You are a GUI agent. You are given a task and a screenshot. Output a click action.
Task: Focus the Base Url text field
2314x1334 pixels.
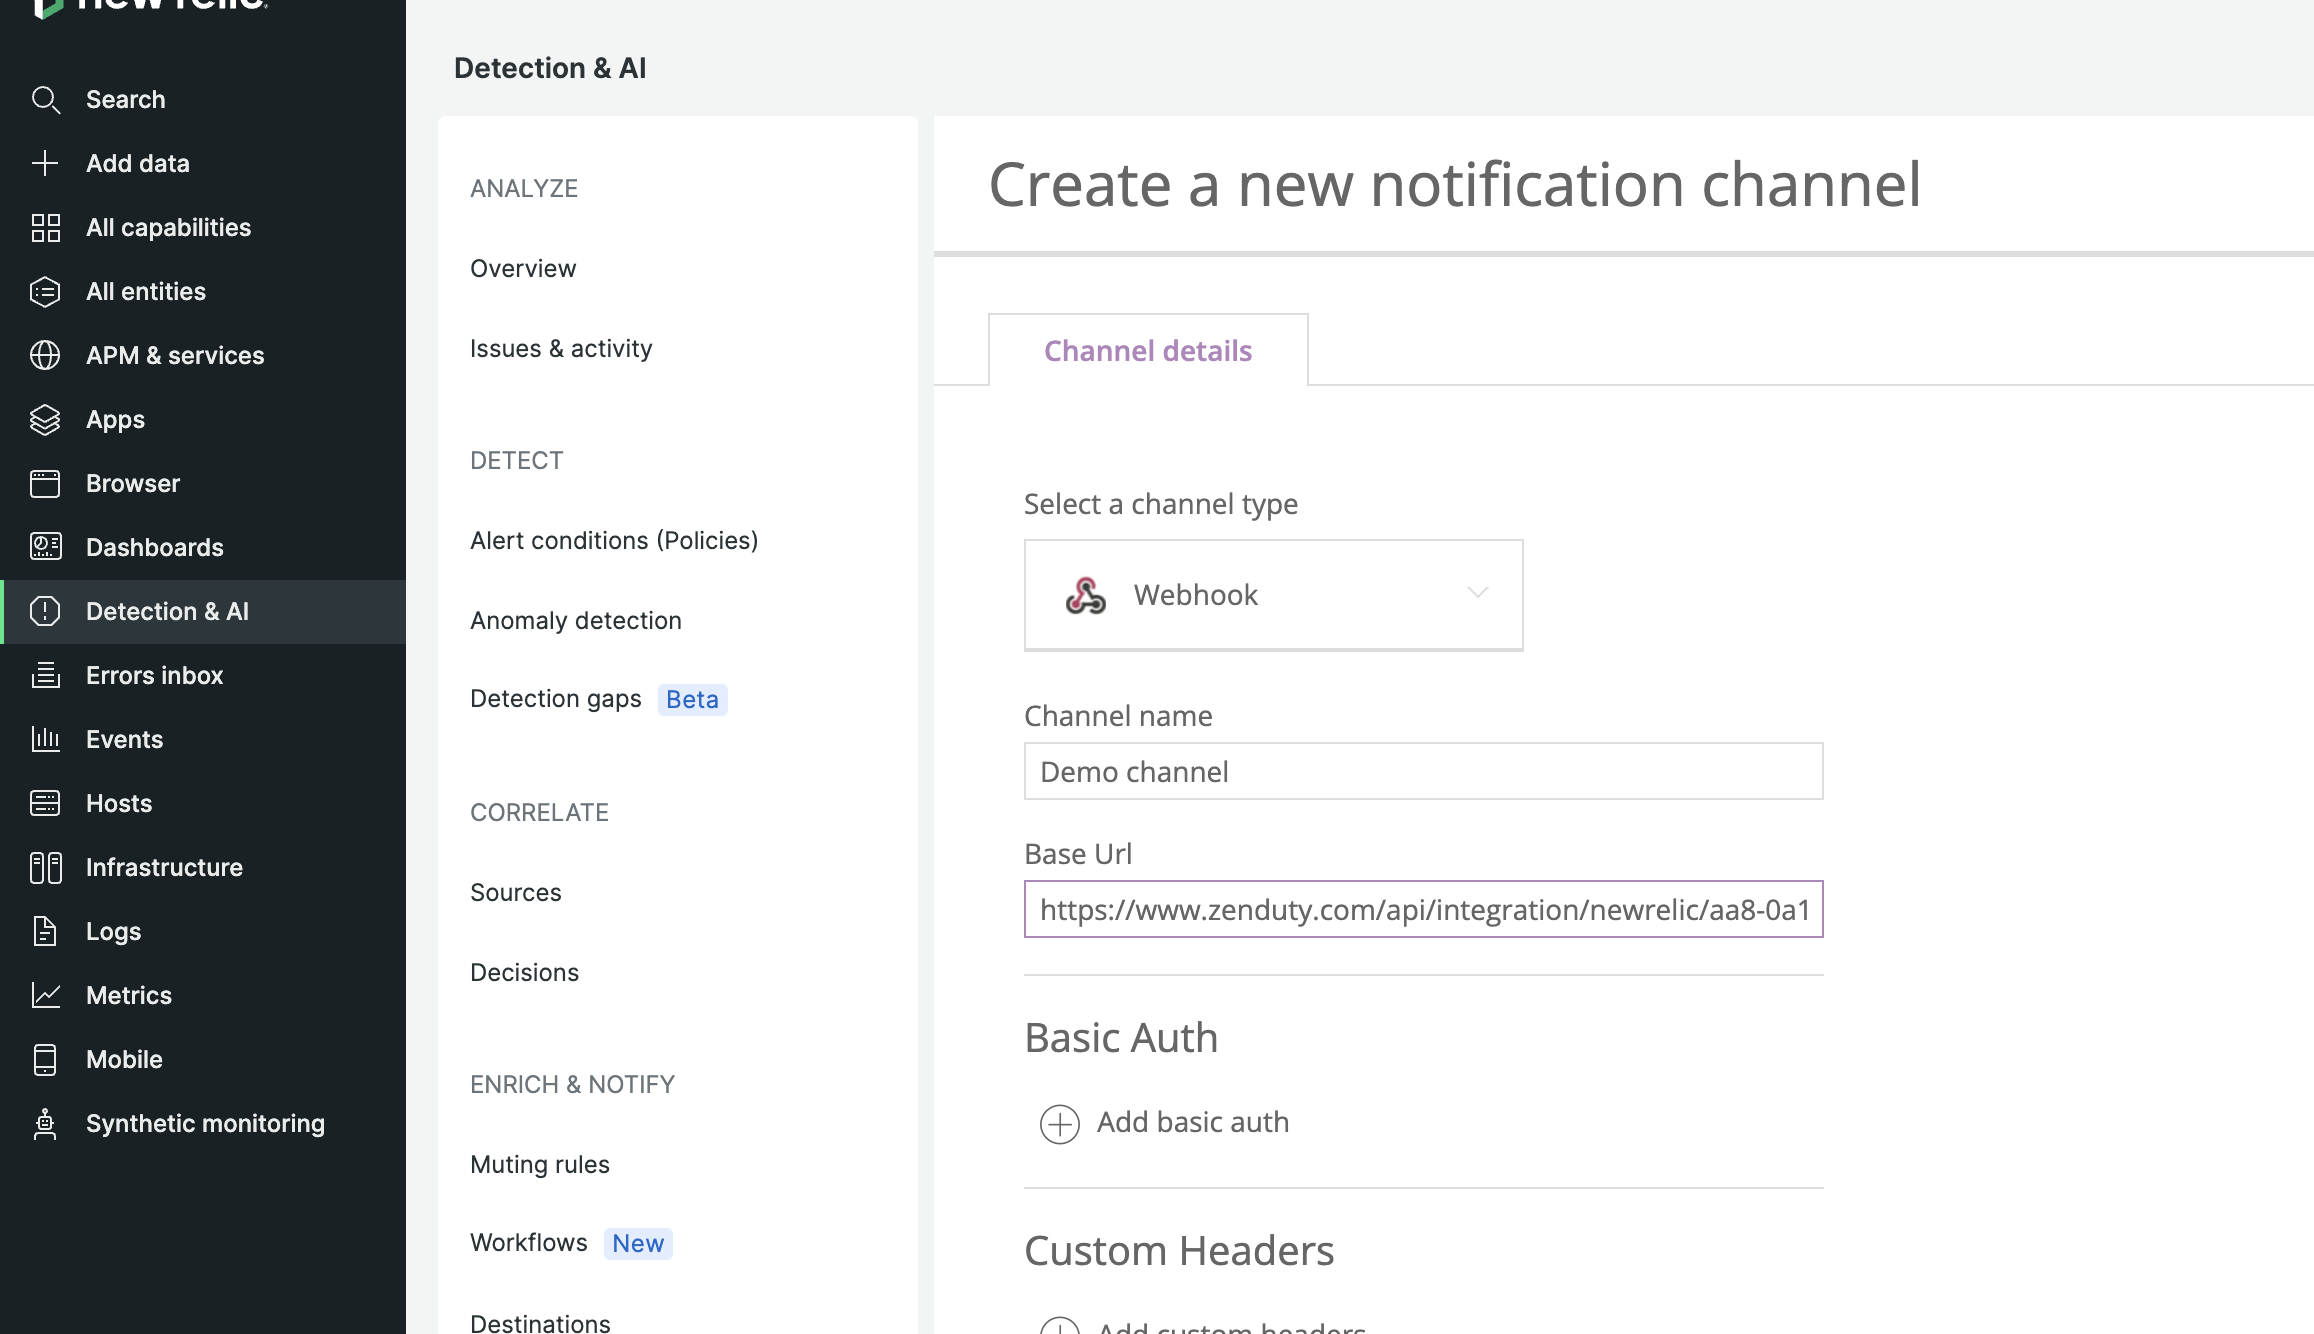(x=1422, y=910)
